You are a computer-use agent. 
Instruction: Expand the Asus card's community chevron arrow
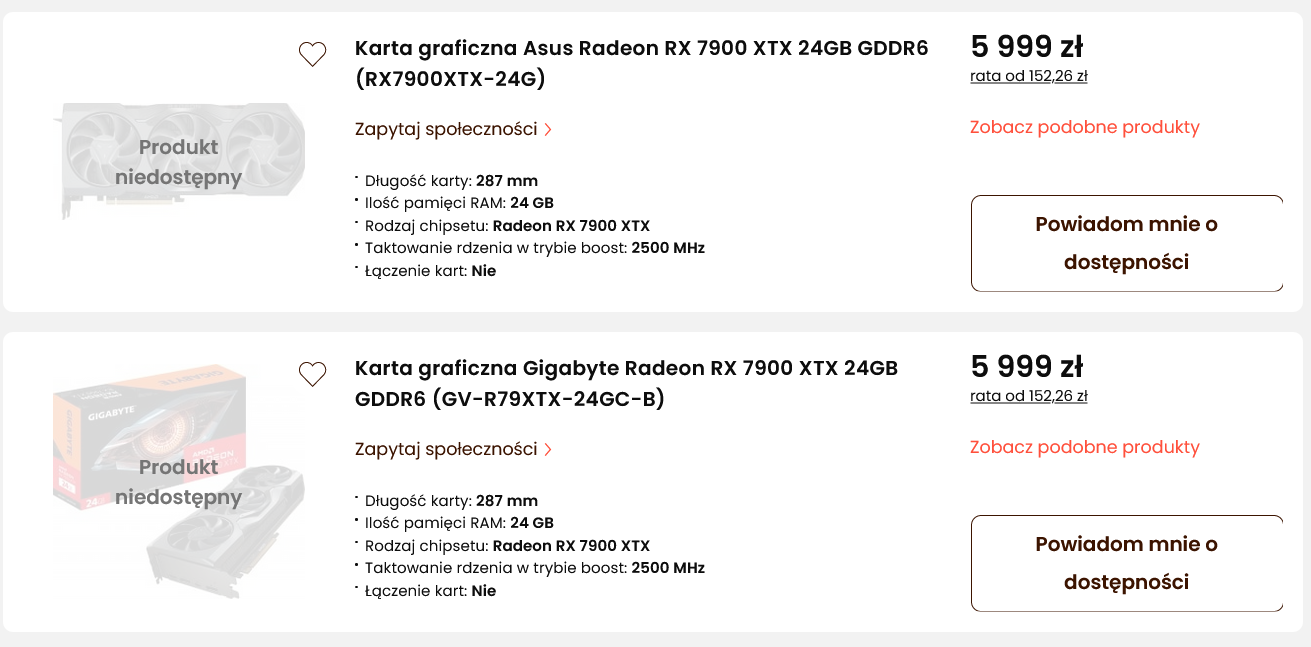[x=548, y=130]
